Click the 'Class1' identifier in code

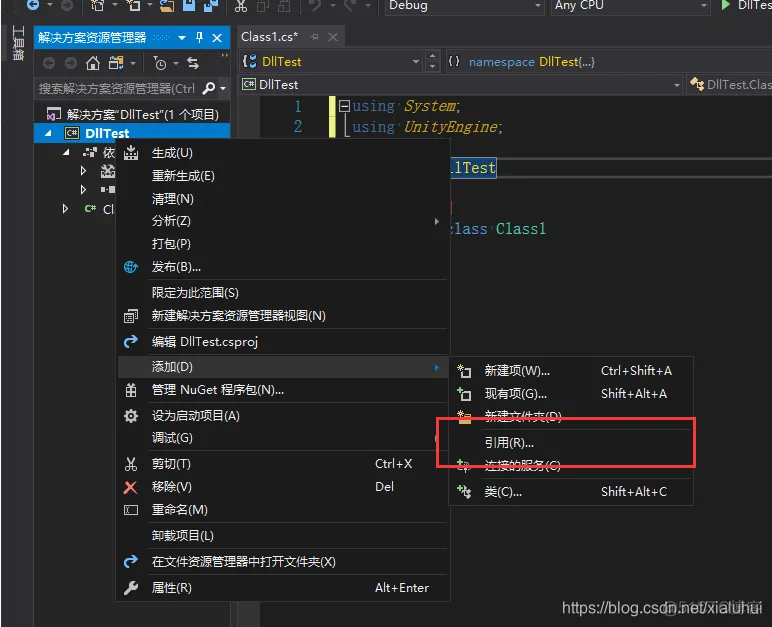tap(520, 229)
